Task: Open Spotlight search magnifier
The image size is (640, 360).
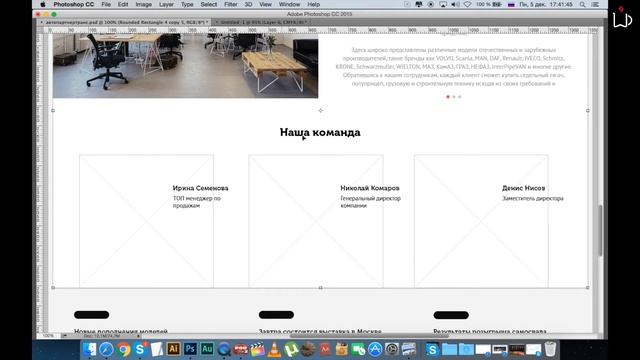Action: point(582,4)
